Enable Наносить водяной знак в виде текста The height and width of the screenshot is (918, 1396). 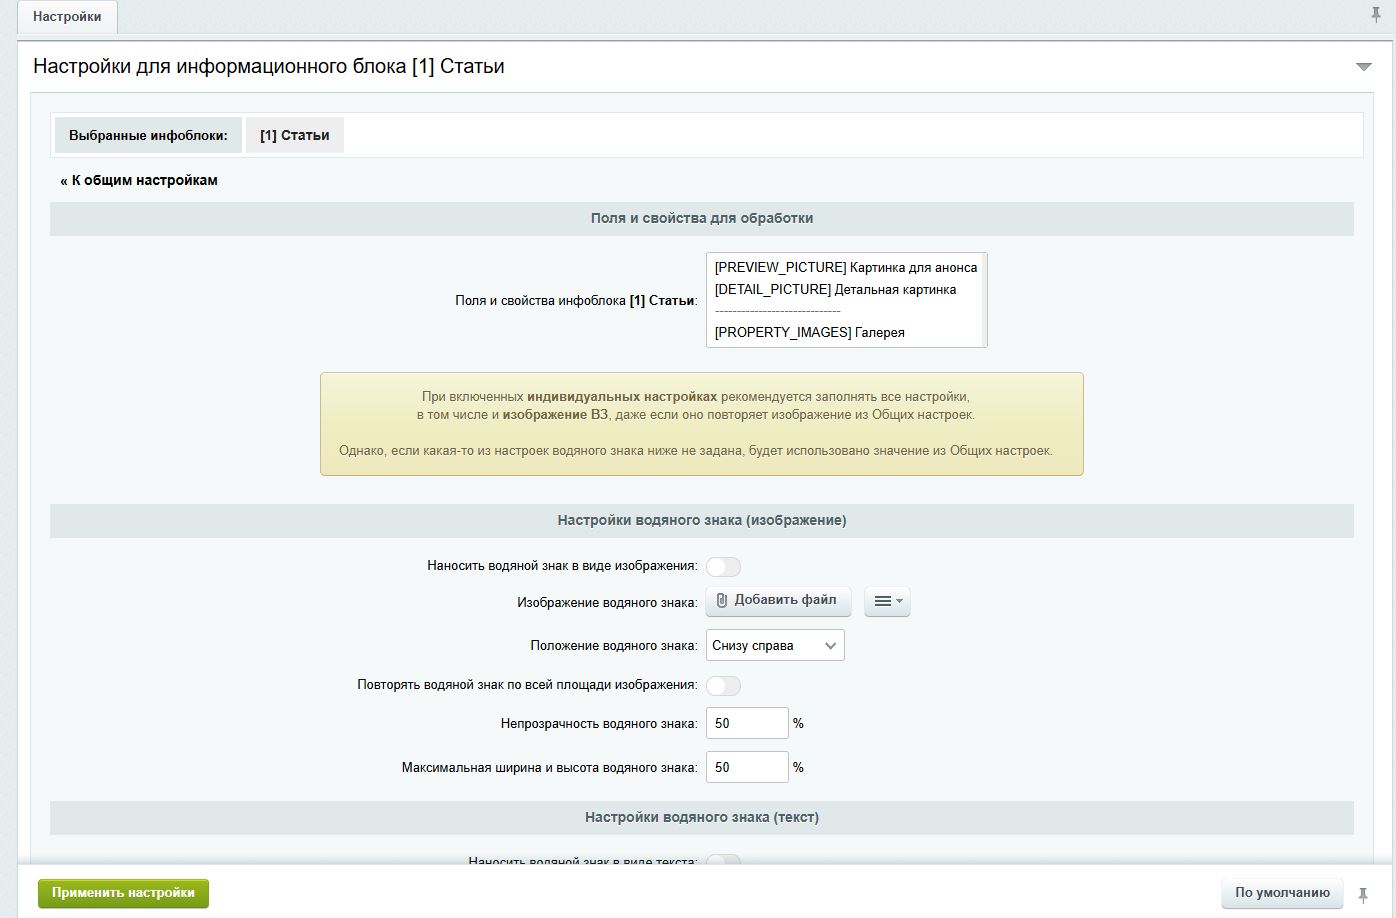723,860
